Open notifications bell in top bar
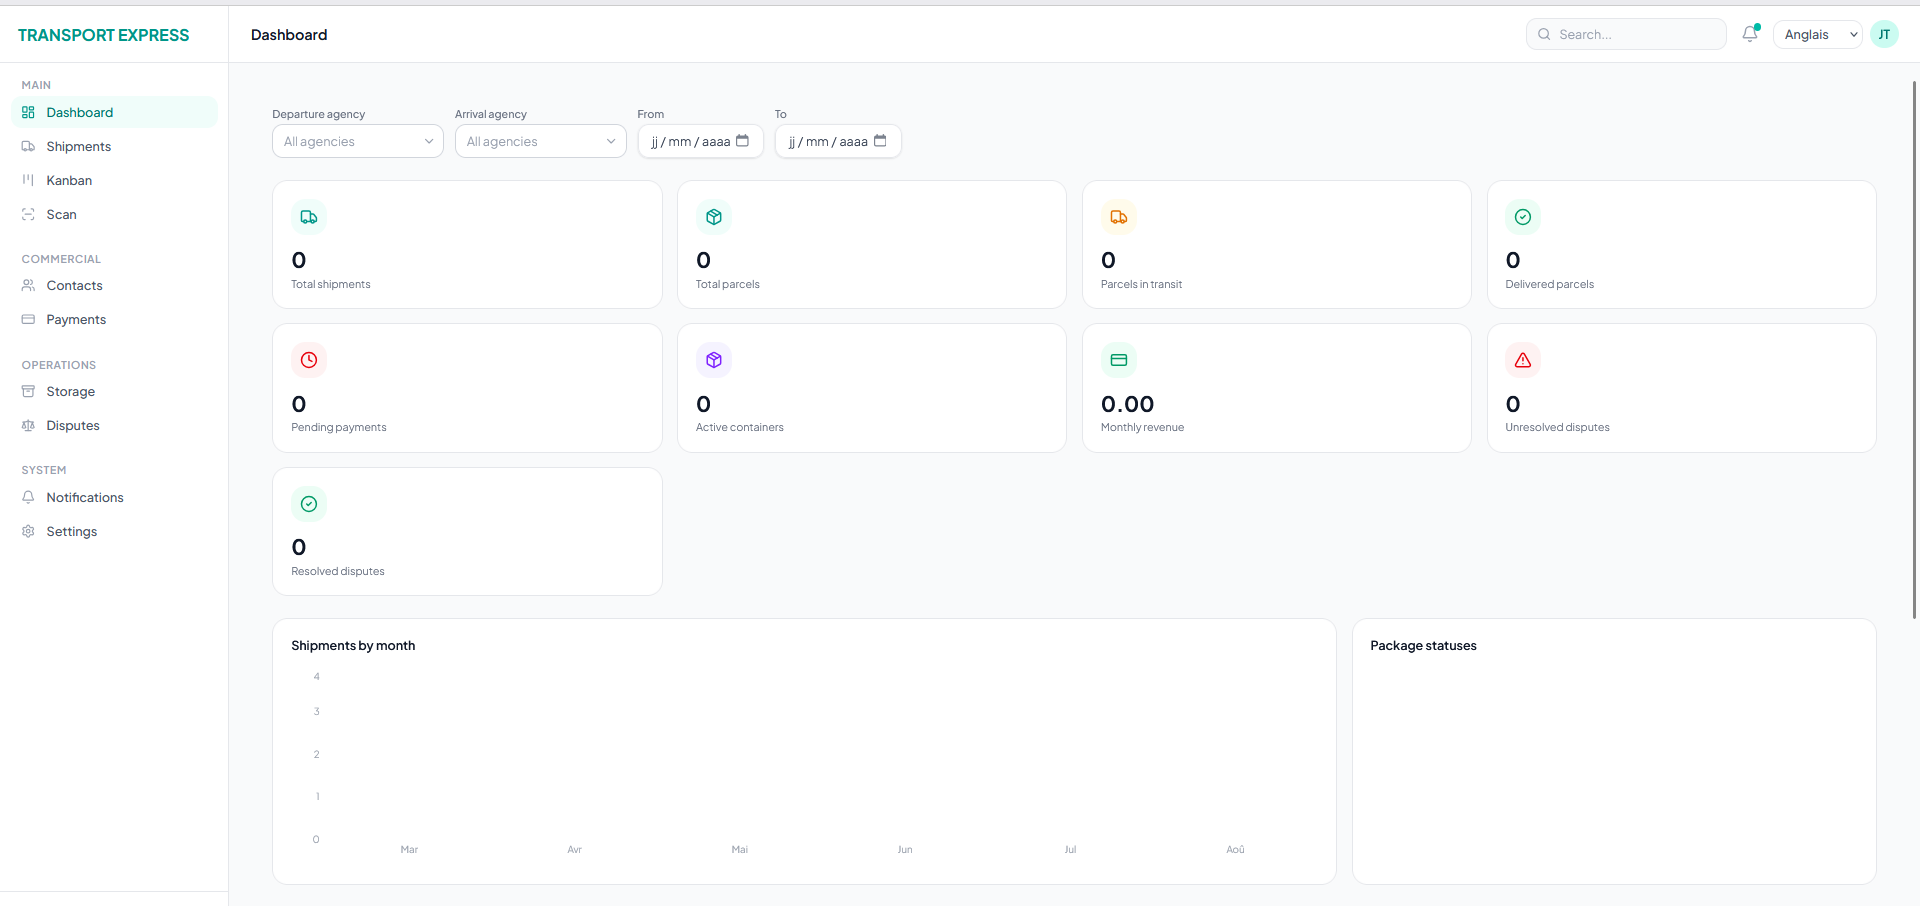 coord(1750,34)
